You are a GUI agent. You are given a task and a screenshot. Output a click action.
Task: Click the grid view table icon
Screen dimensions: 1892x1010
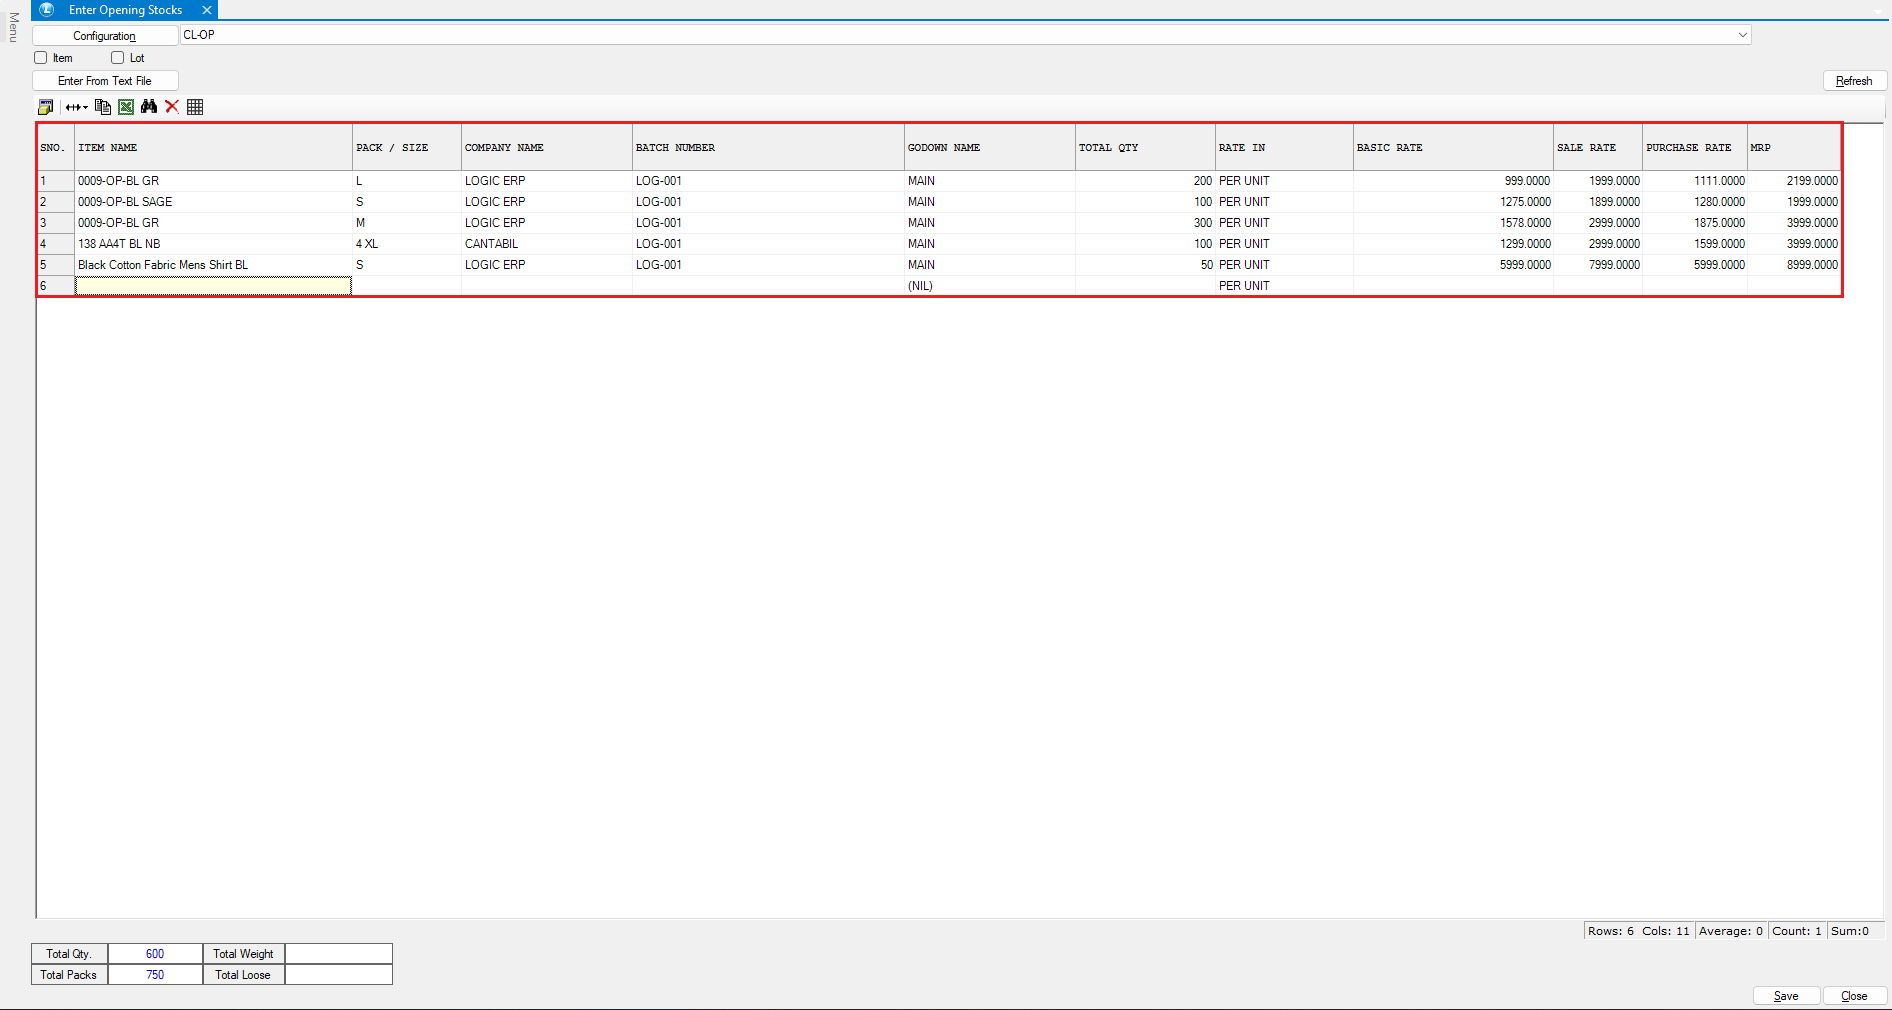pyautogui.click(x=195, y=107)
